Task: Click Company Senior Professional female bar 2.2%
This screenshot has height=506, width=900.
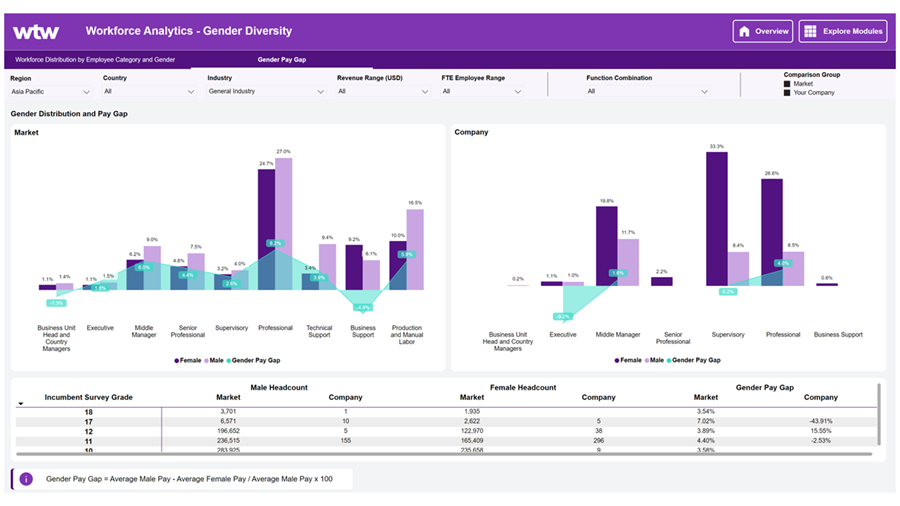Action: point(662,282)
